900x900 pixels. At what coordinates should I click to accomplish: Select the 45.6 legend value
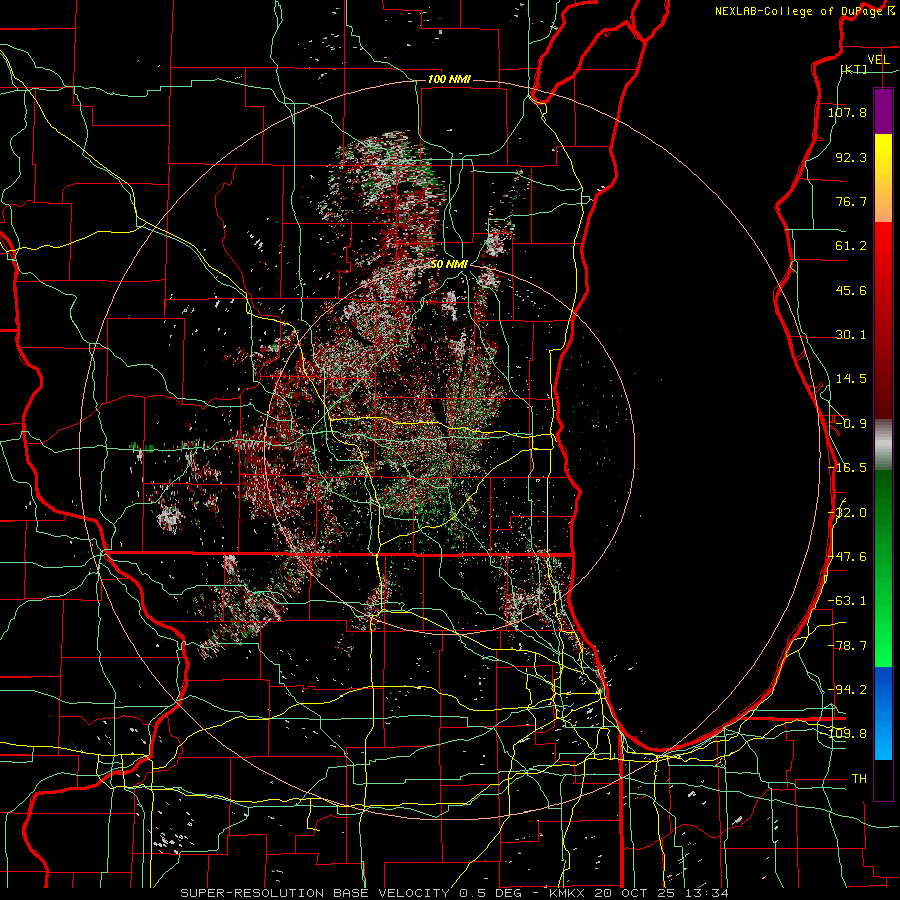click(851, 290)
